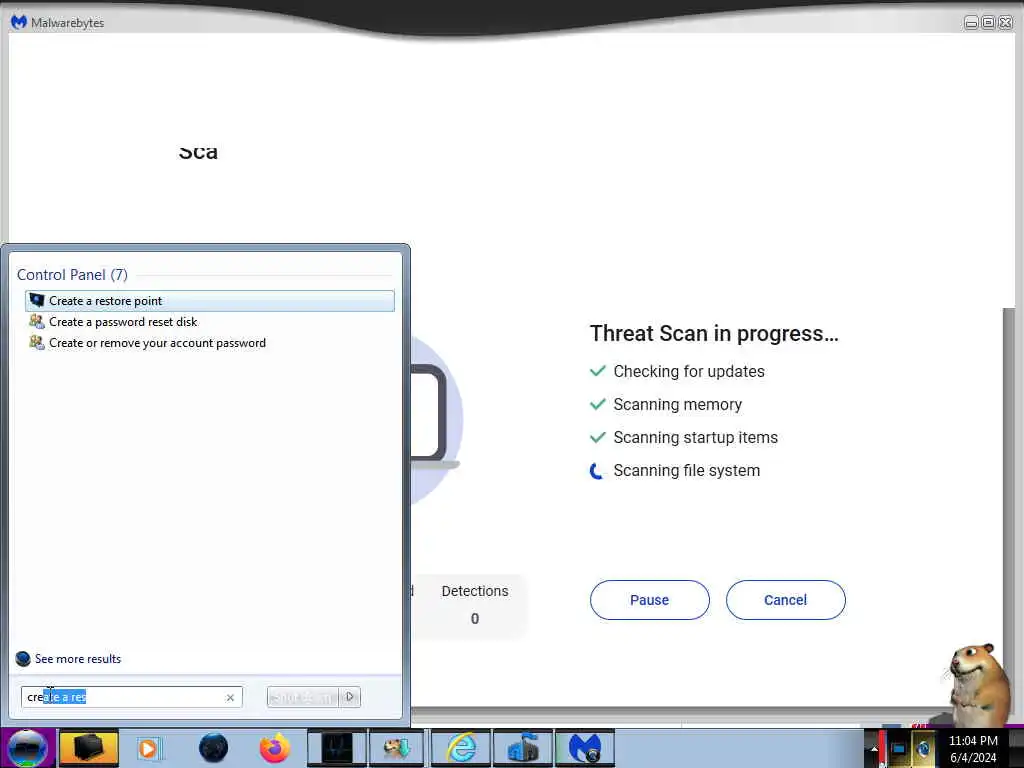Click Scanning startup items status line
The width and height of the screenshot is (1024, 768).
[684, 438]
